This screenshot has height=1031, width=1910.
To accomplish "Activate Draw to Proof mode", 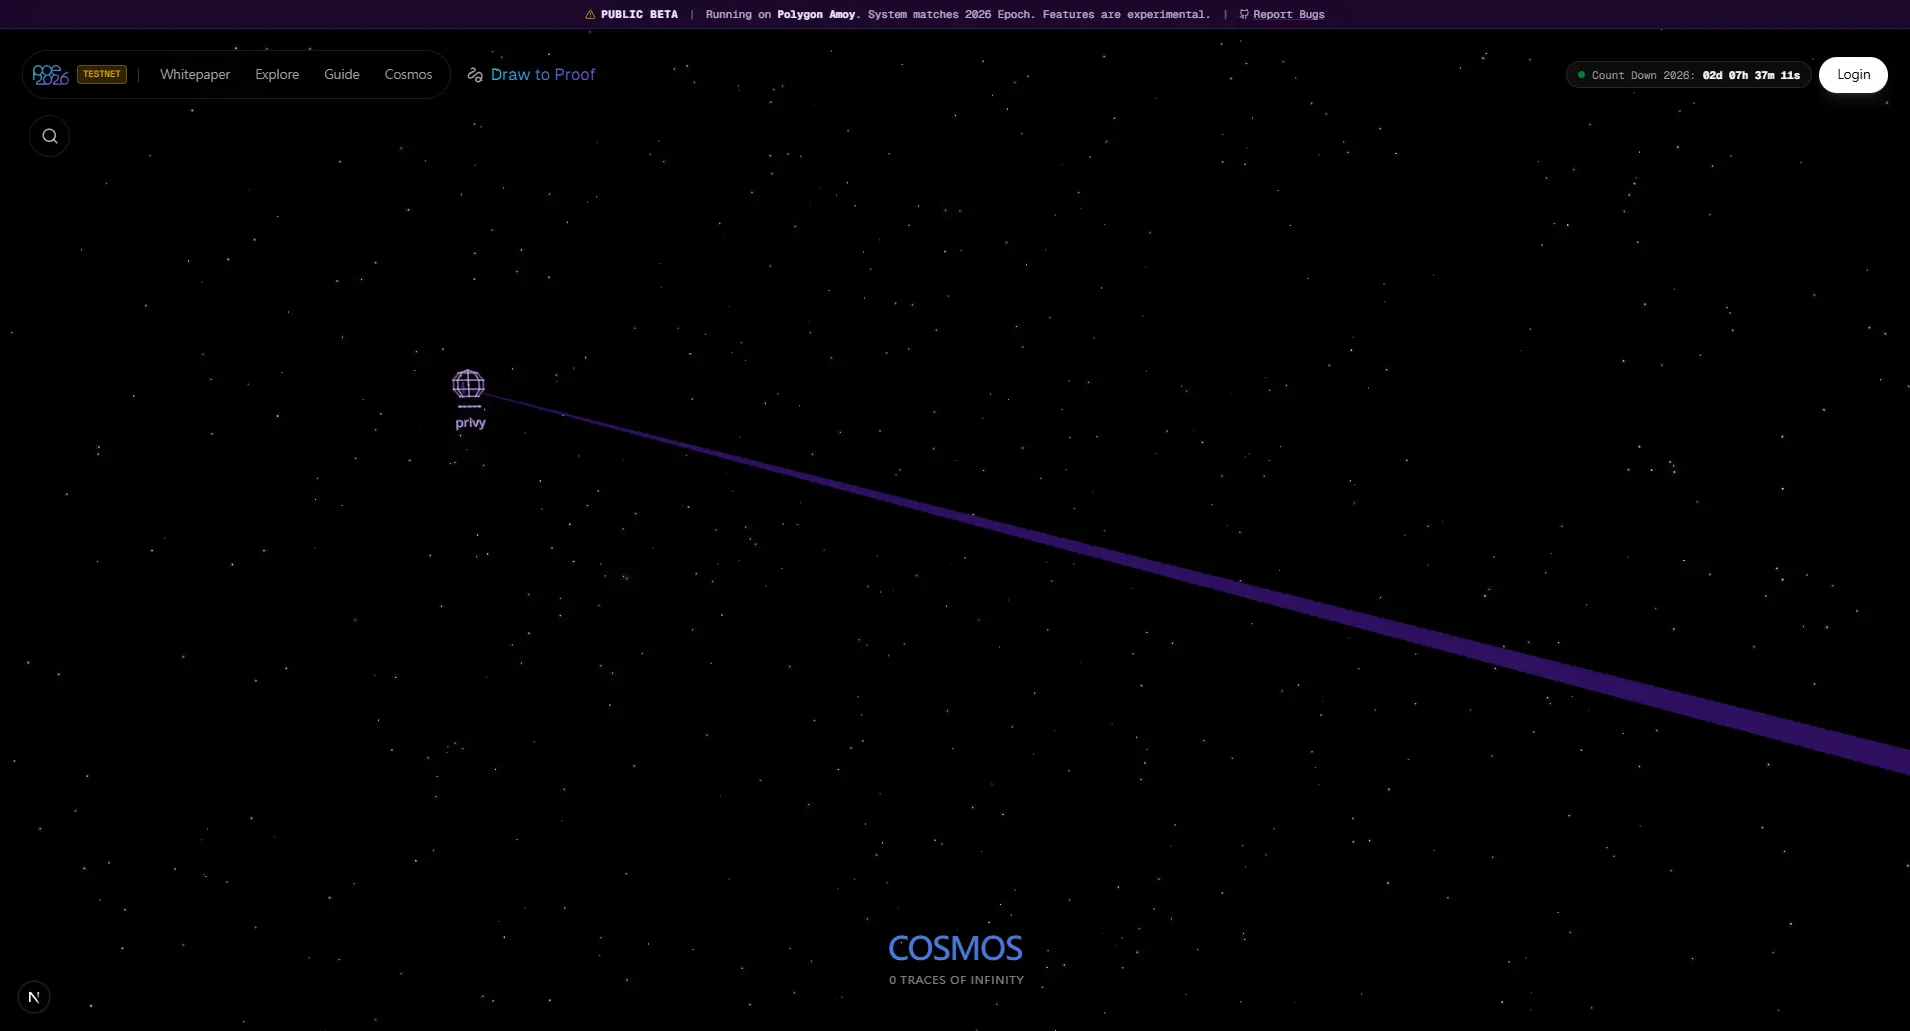I will pos(543,74).
